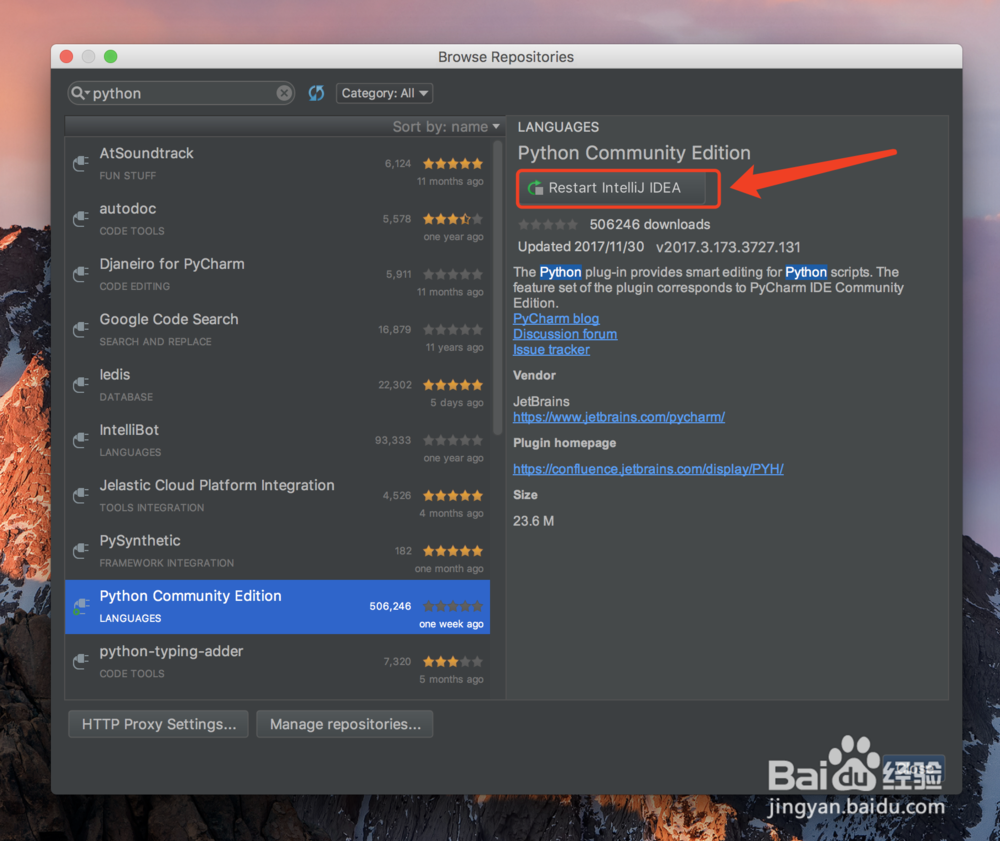
Task: Click version v2017.3.173.3727.131 text
Action: click(728, 247)
